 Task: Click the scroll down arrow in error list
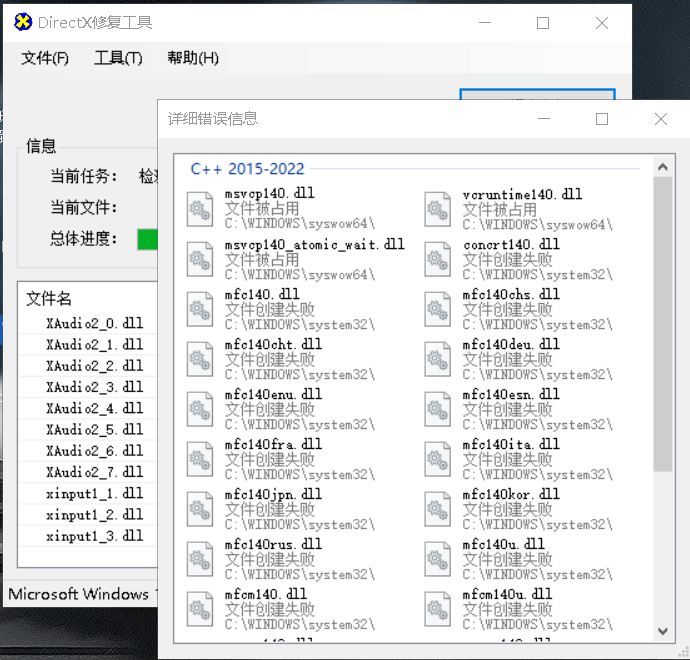pyautogui.click(x=663, y=631)
